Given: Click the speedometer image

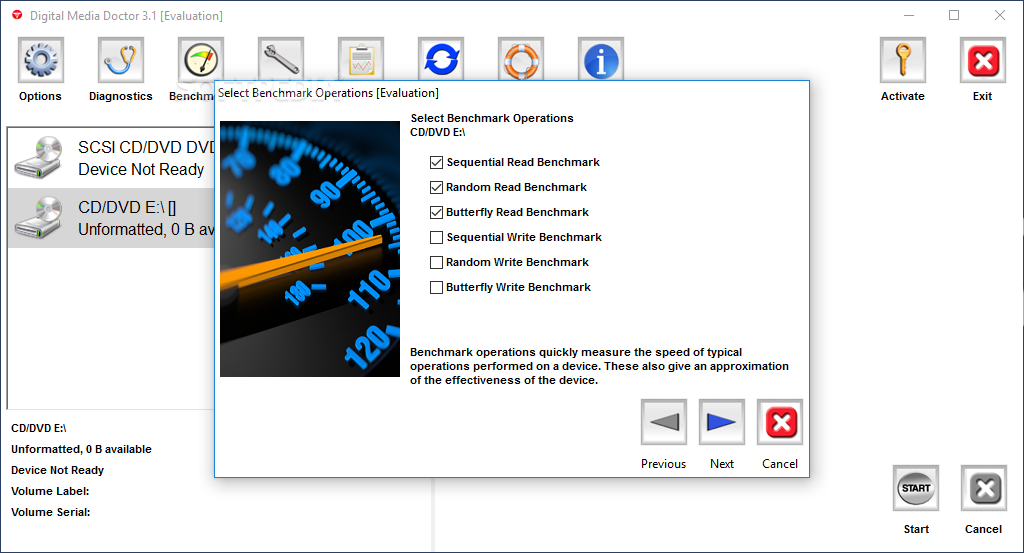Looking at the screenshot, I should click(310, 249).
